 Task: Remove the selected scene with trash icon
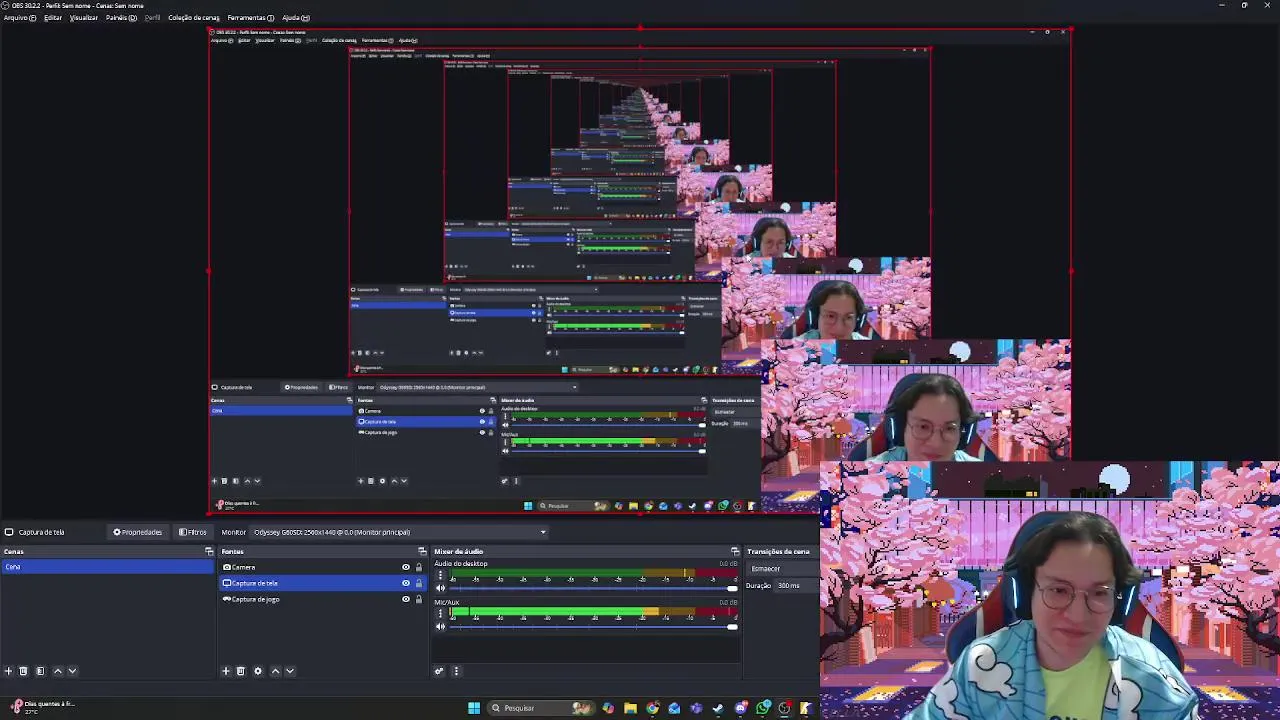click(x=24, y=671)
